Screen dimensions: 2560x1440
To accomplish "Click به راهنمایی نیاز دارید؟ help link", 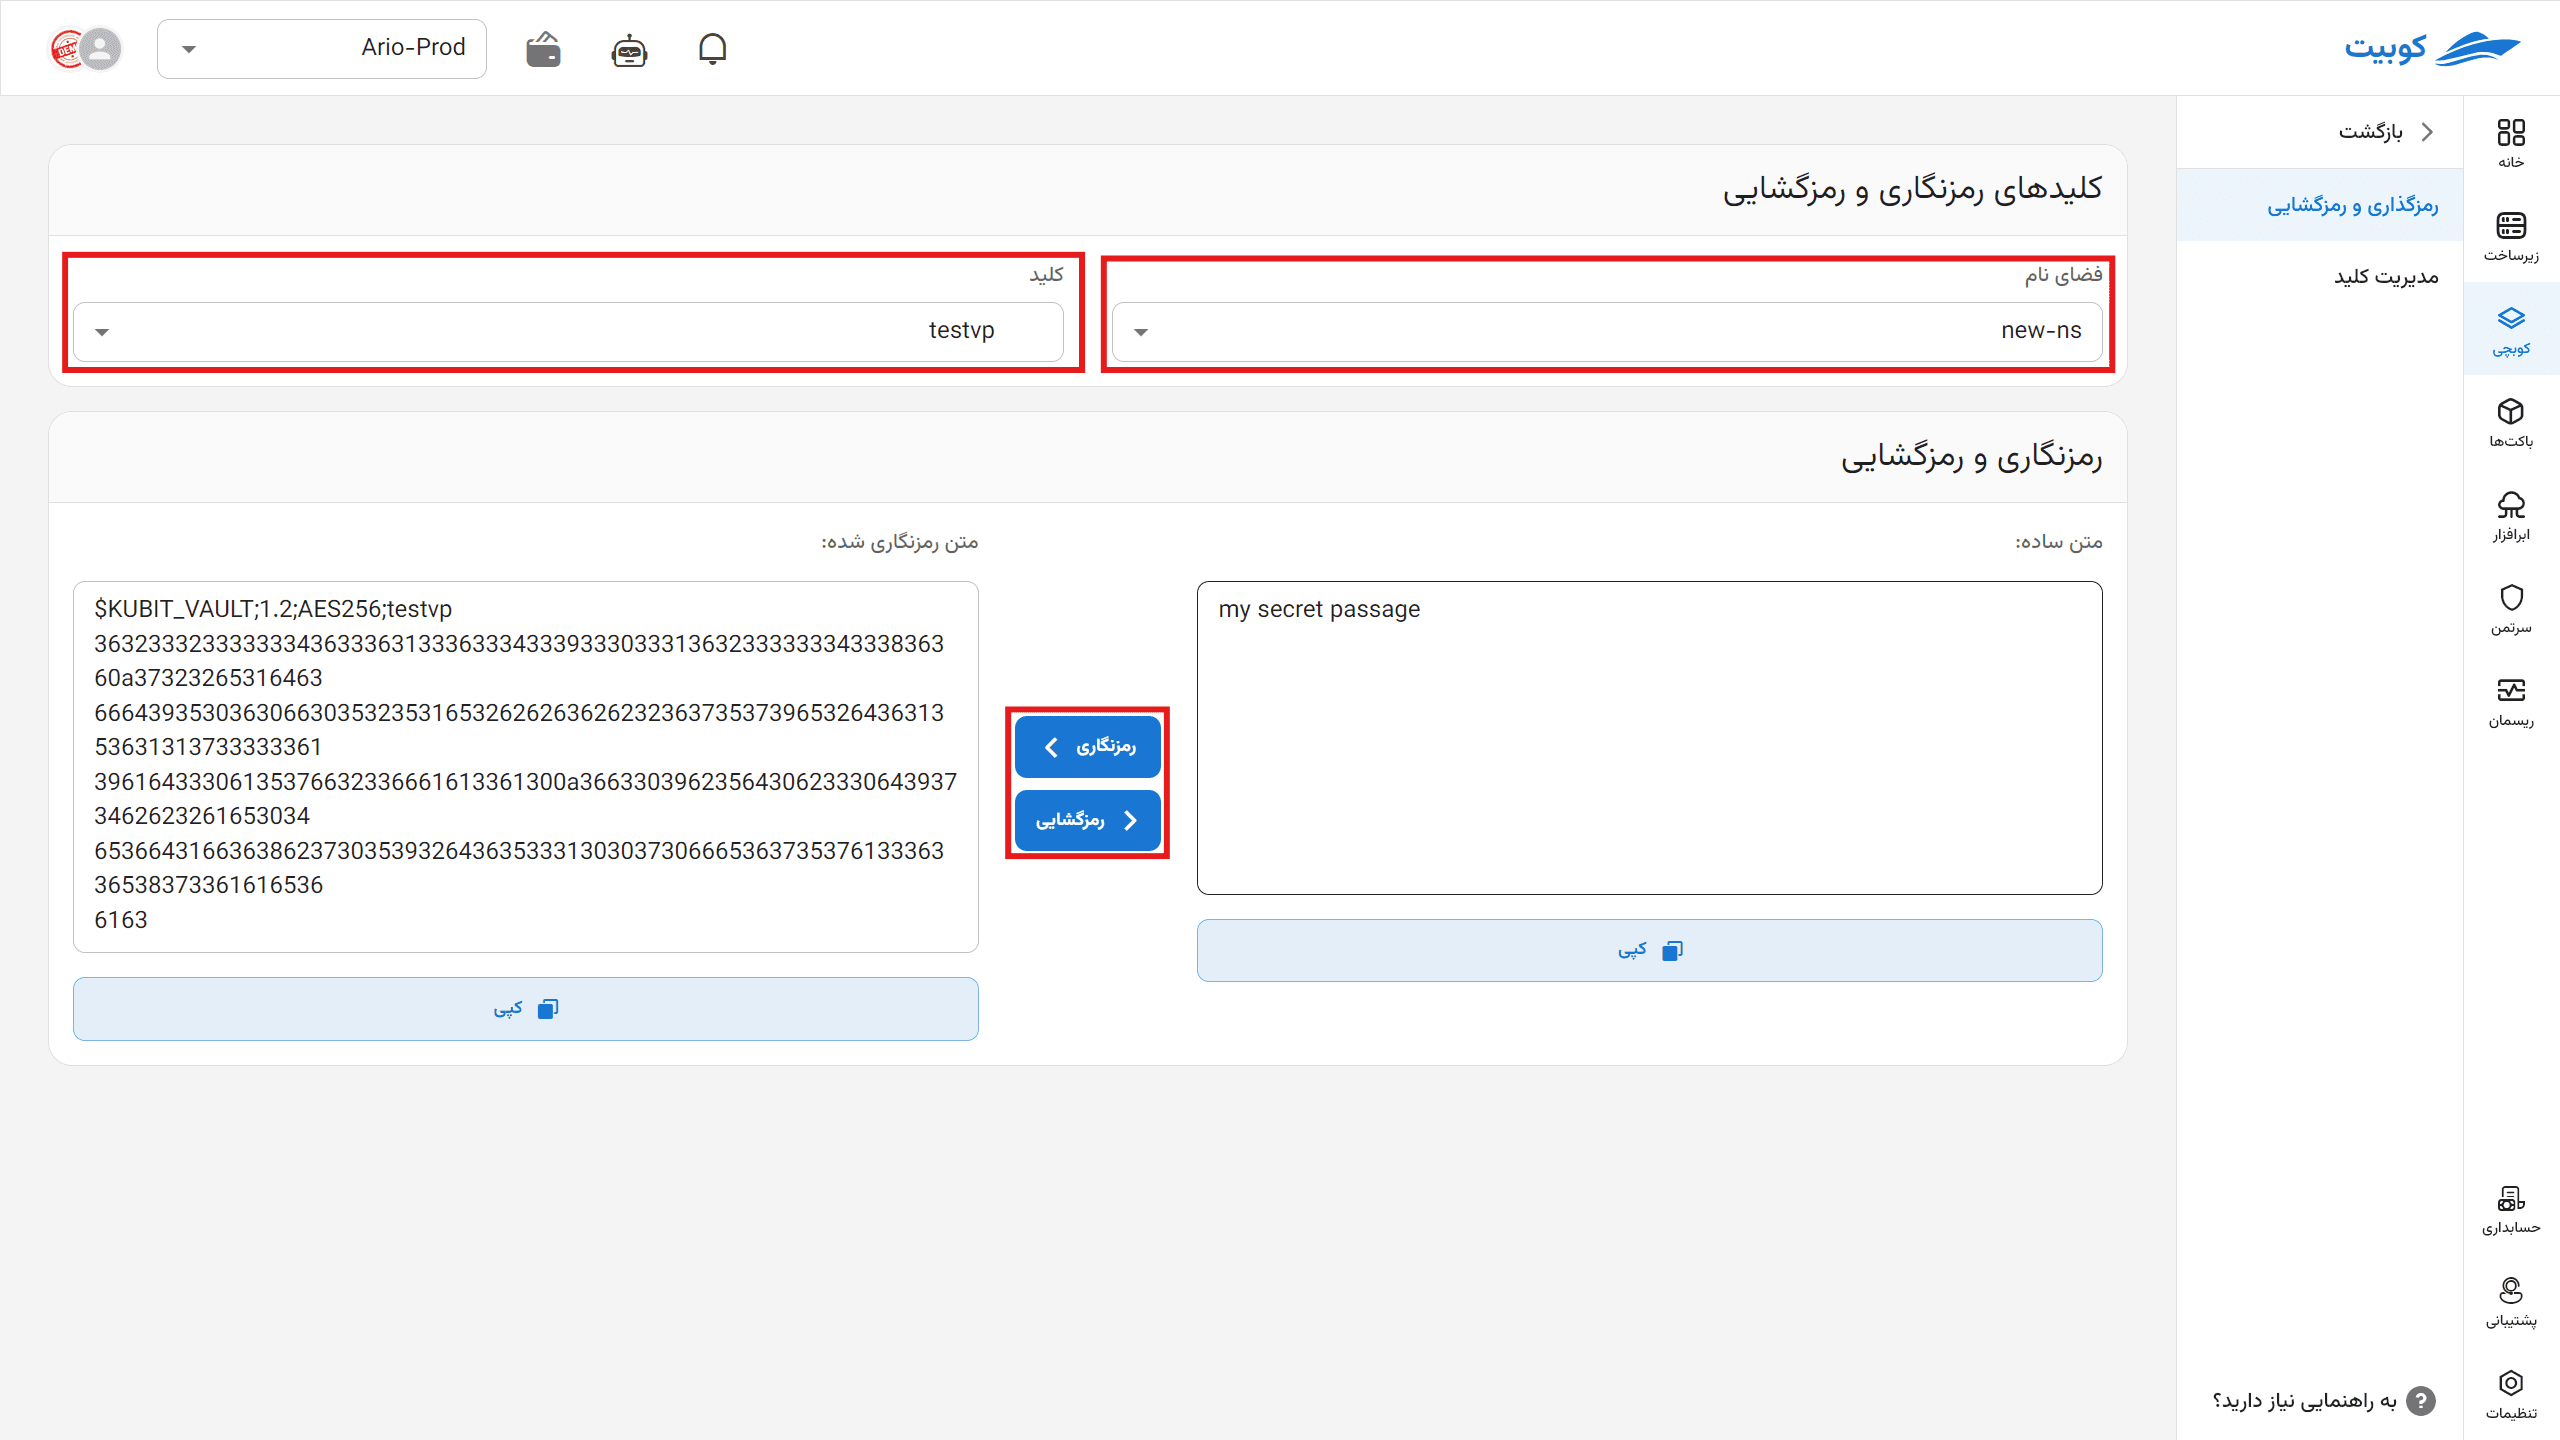I will pos(2304,1401).
